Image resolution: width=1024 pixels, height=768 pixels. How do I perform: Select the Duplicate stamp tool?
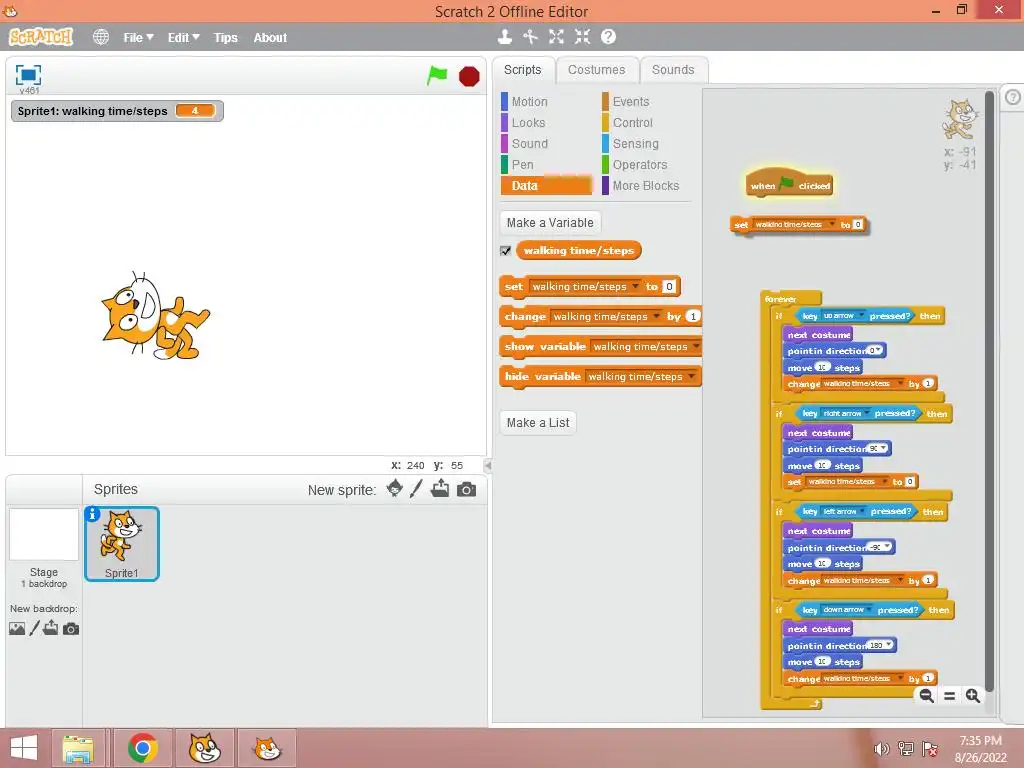(504, 37)
